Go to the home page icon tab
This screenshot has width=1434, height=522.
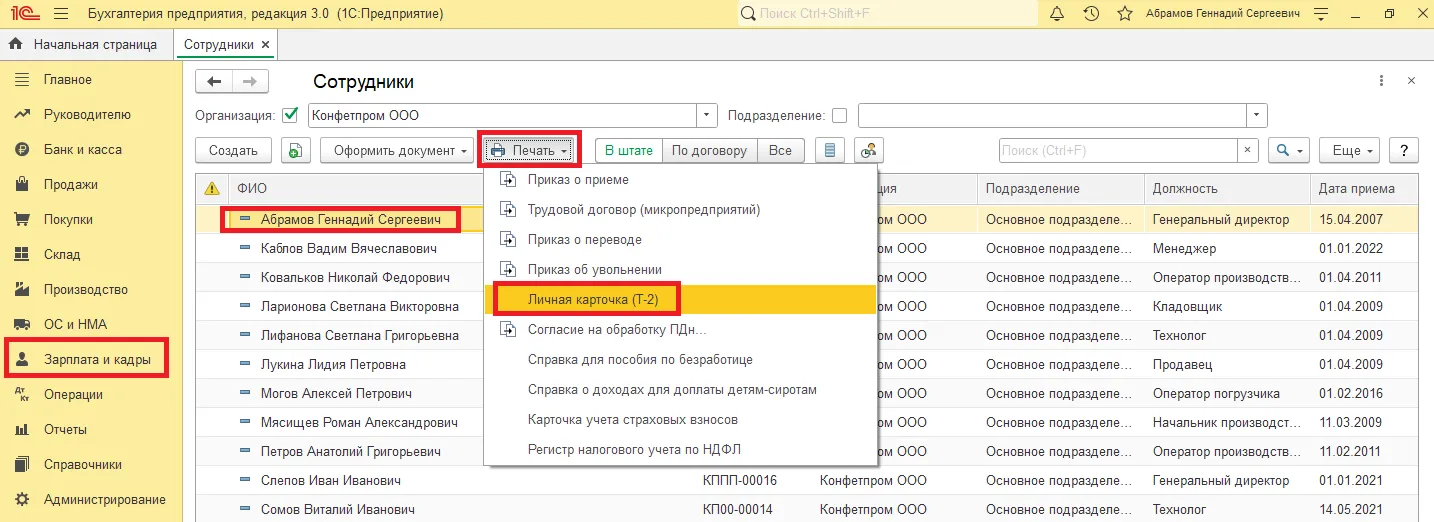tap(16, 44)
